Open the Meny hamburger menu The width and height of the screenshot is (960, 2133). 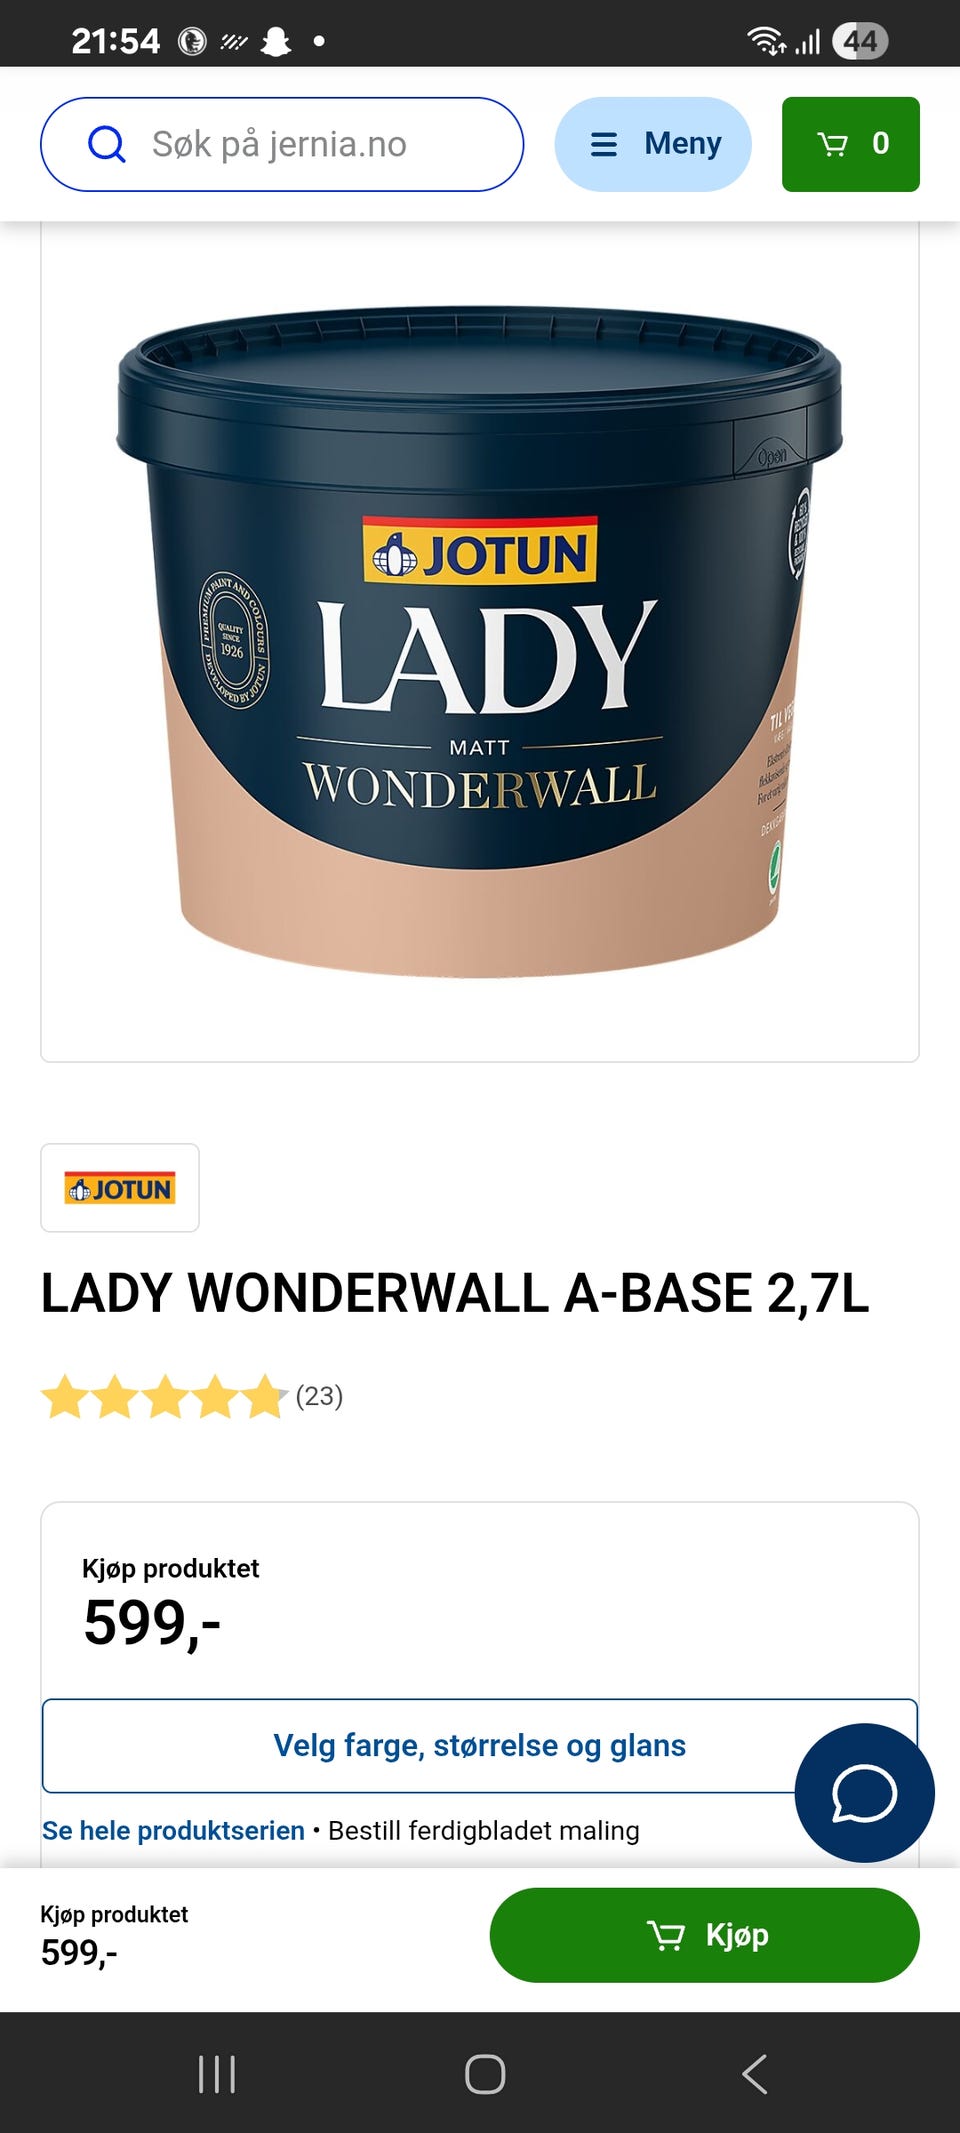(653, 144)
